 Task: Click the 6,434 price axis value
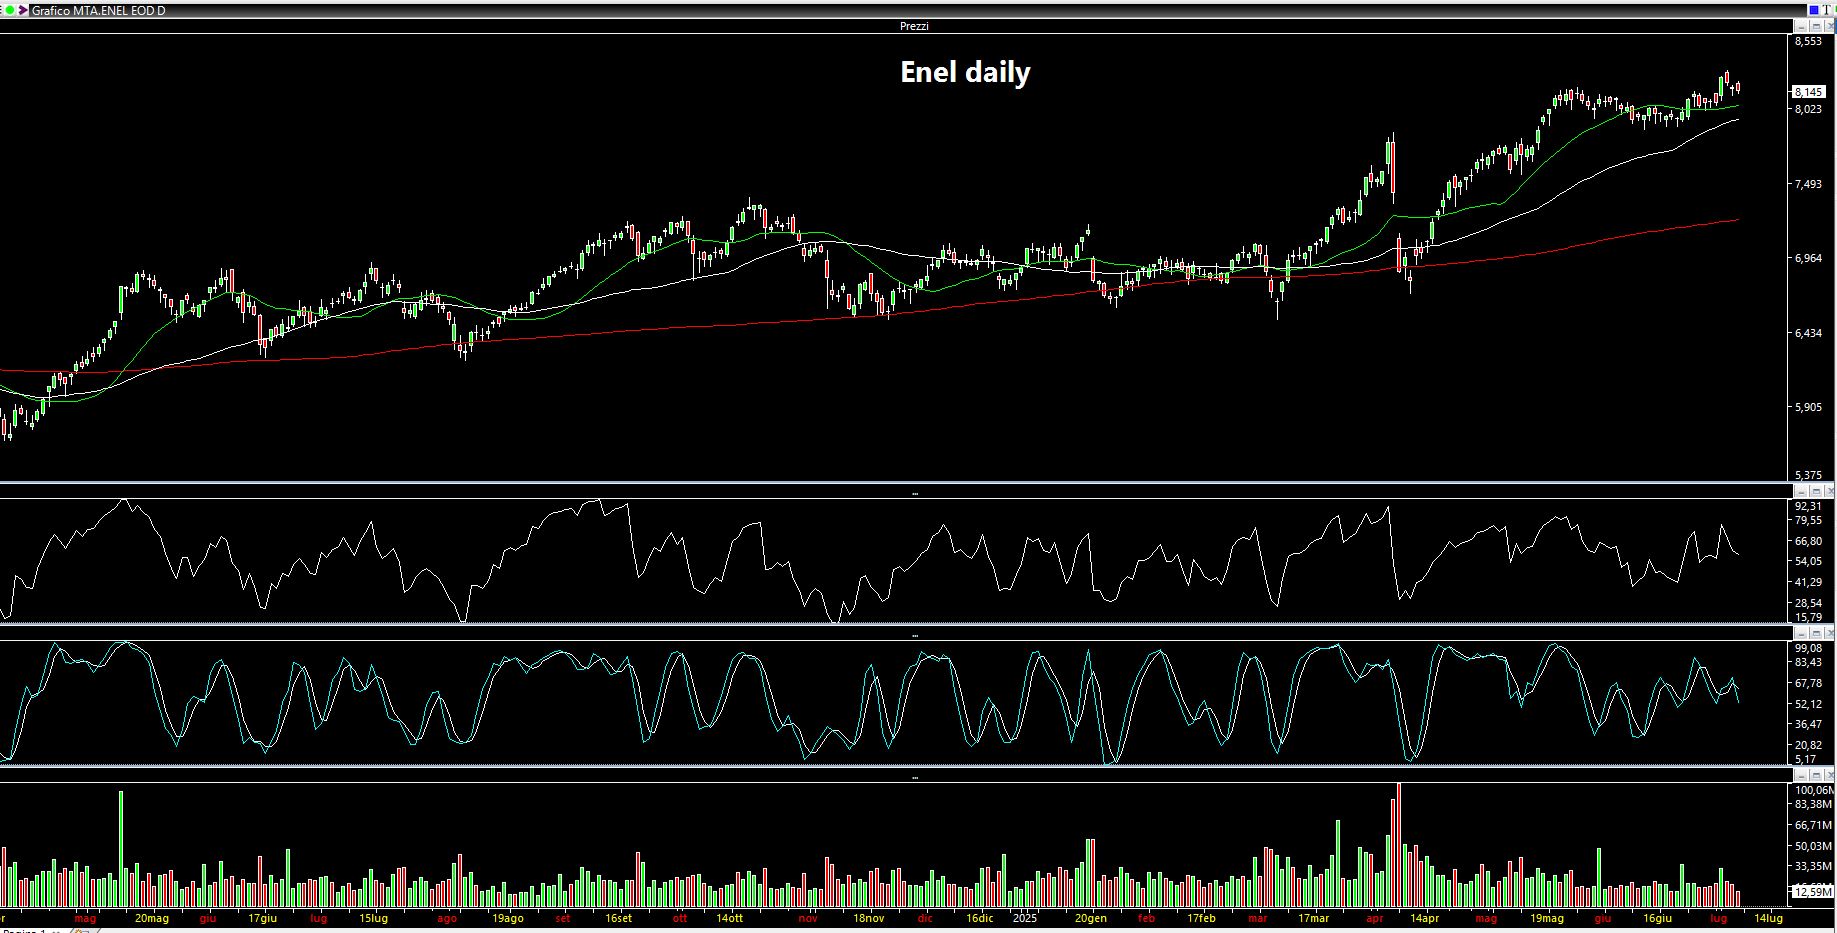click(x=1809, y=333)
